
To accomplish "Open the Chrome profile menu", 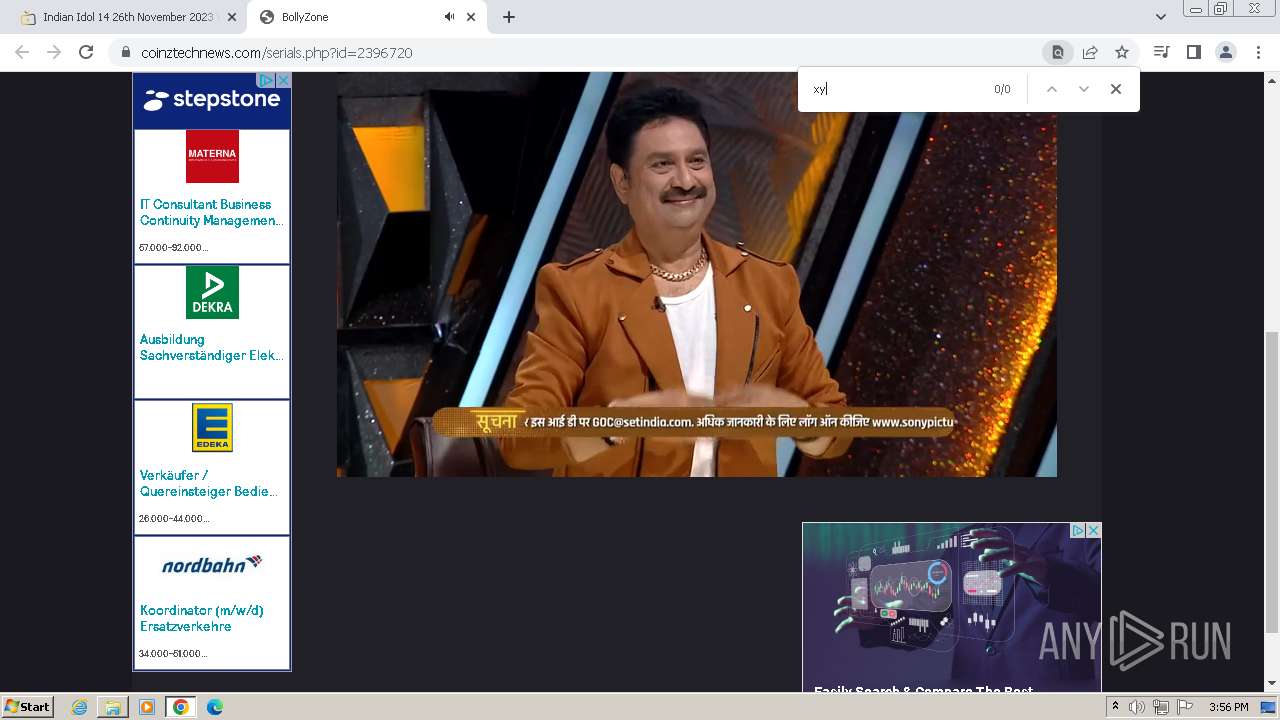I will (x=1226, y=52).
